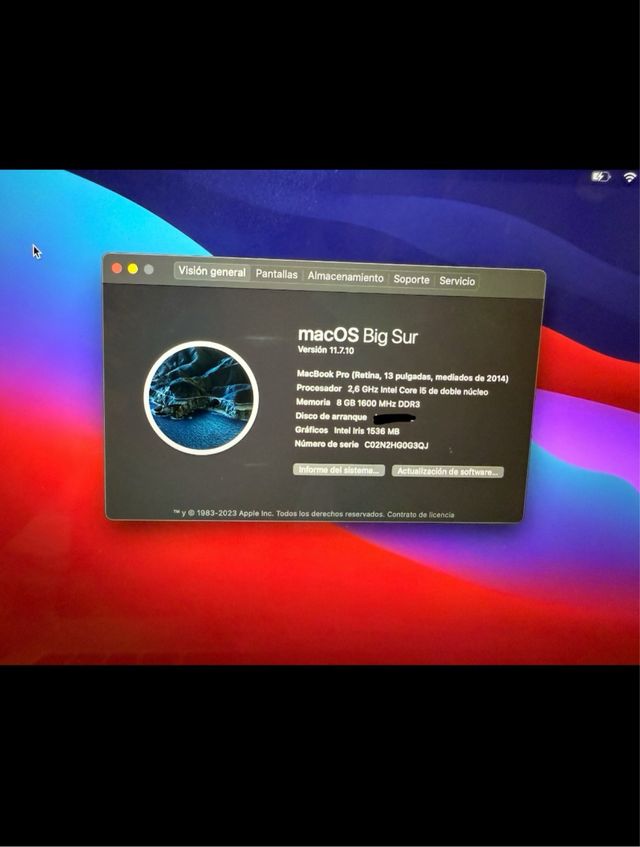The width and height of the screenshot is (640, 847).
Task: Close the window with the red button
Action: coord(117,268)
